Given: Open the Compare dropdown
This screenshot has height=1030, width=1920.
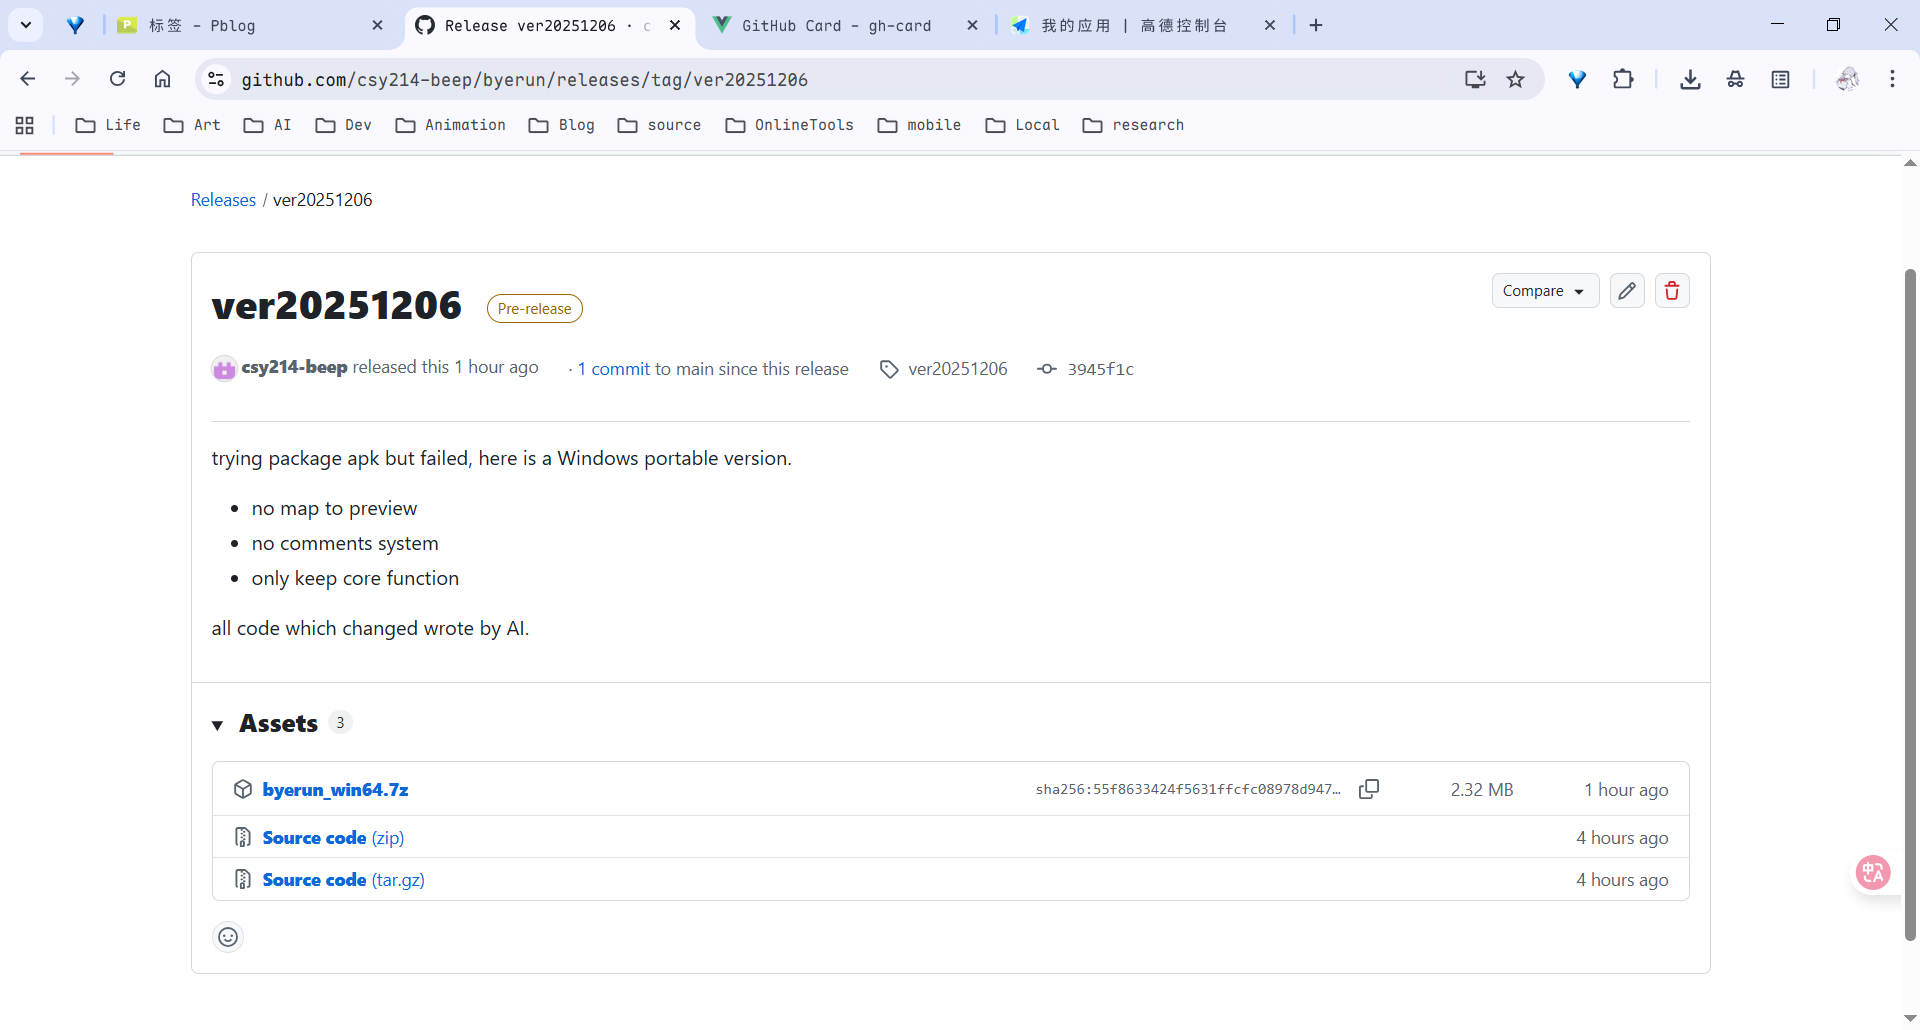Looking at the screenshot, I should point(1544,291).
